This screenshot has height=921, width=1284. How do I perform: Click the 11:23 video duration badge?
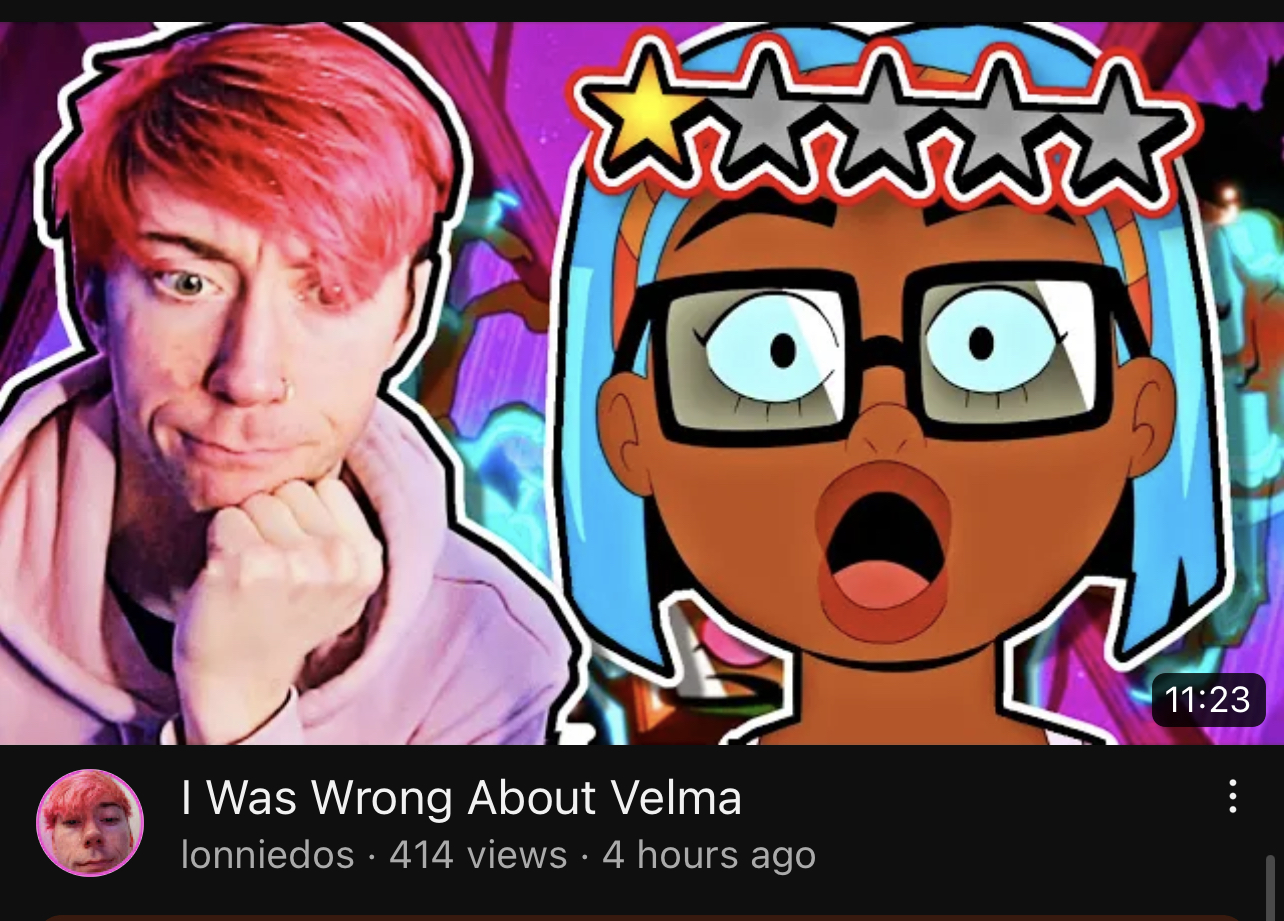pos(1208,699)
